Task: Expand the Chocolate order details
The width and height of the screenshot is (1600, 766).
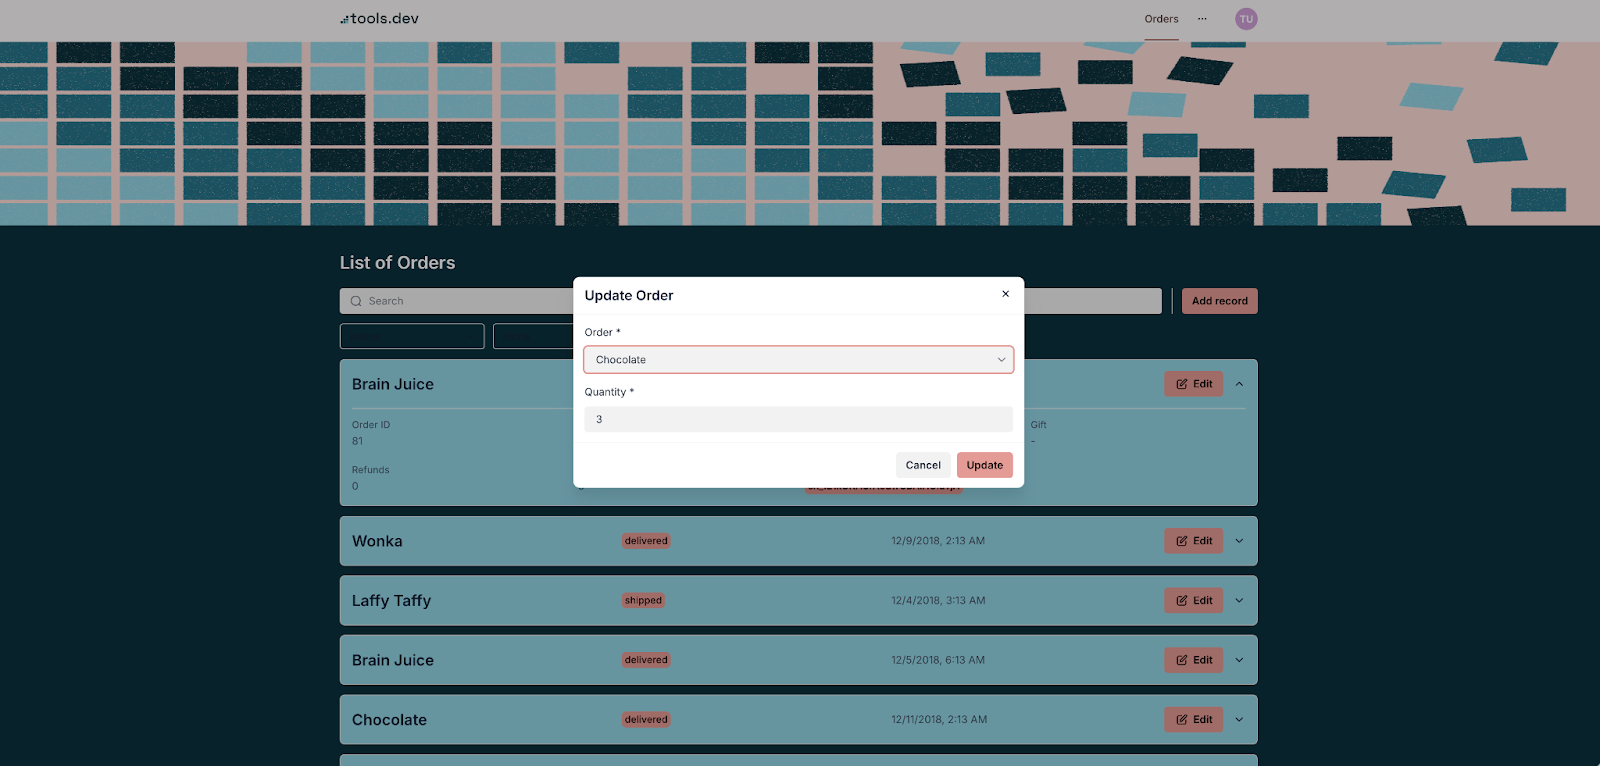Action: (1239, 720)
